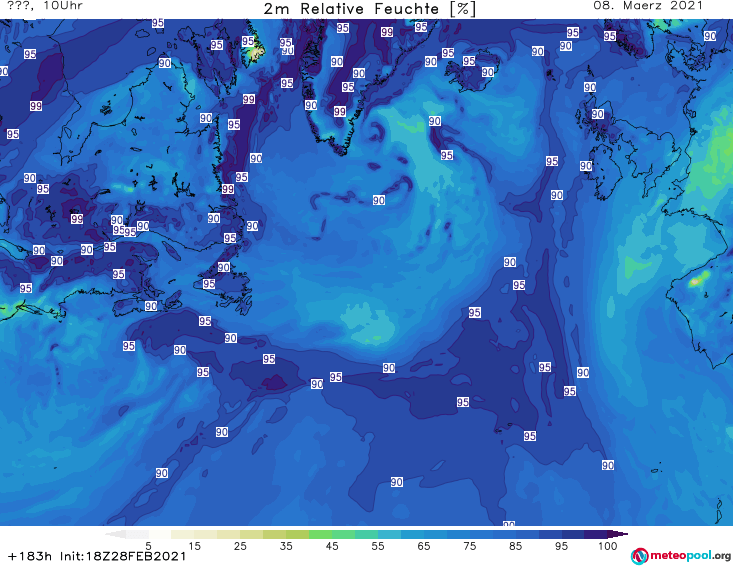The image size is (733, 566).
Task: Click the color scale label '75'
Action: pos(470,546)
